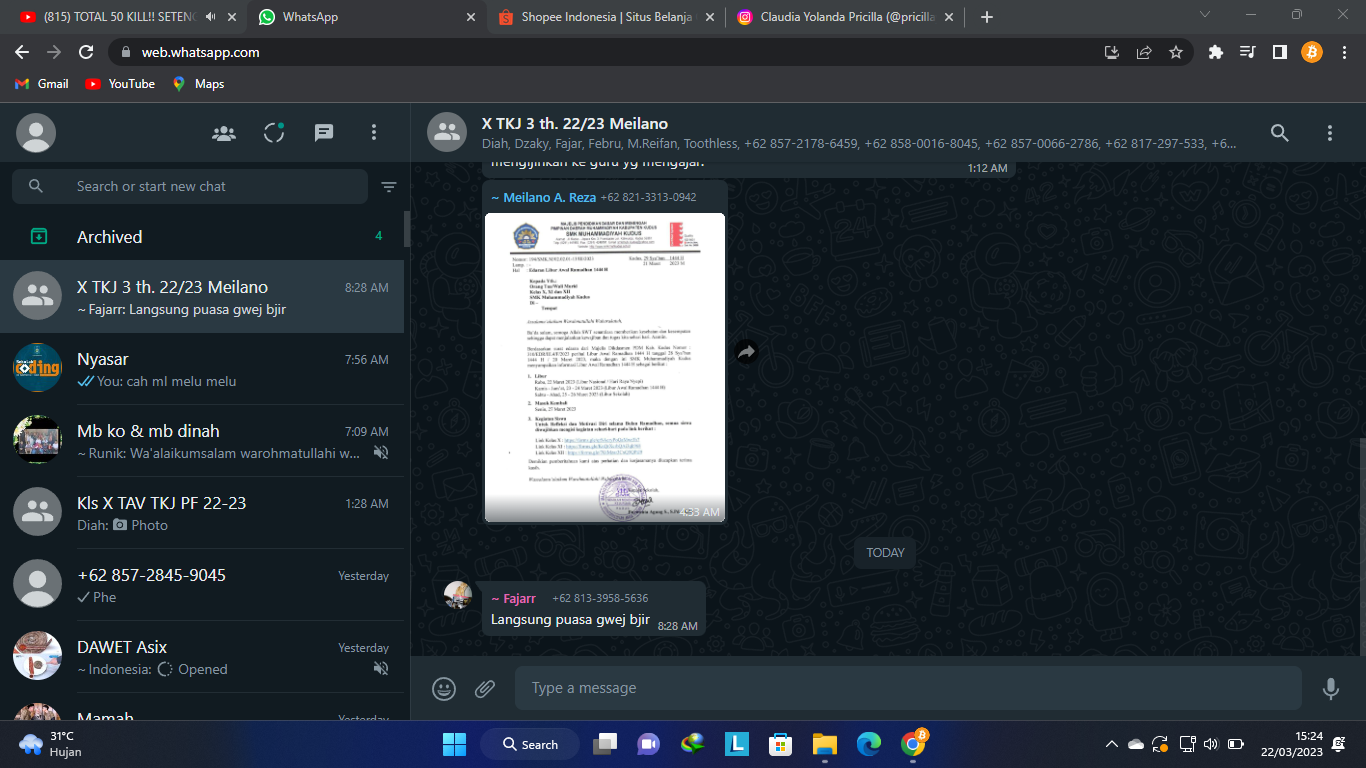Open YouTube bookmark
Image resolution: width=1366 pixels, height=768 pixels.
click(x=120, y=84)
